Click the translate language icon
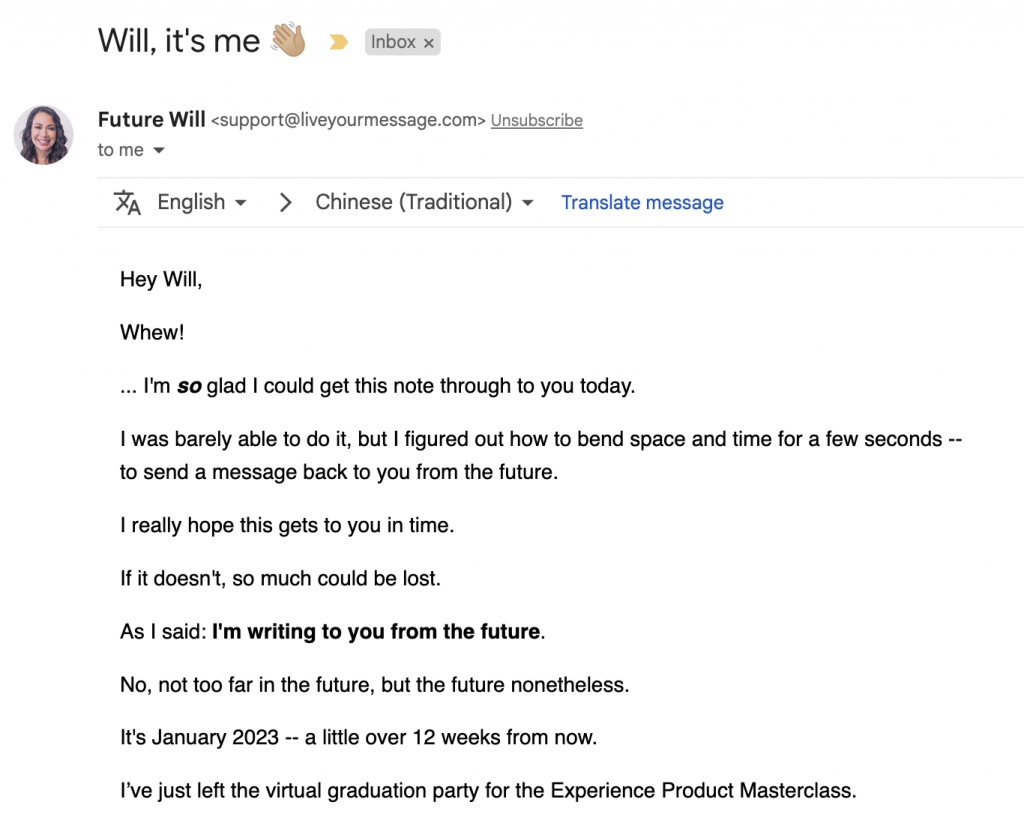Image resolution: width=1024 pixels, height=826 pixels. (x=127, y=202)
